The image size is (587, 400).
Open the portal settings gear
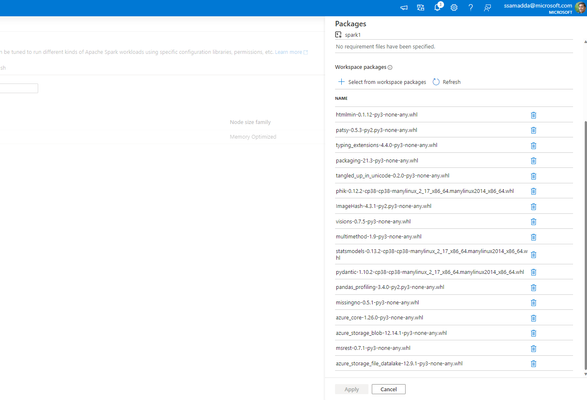454,7
